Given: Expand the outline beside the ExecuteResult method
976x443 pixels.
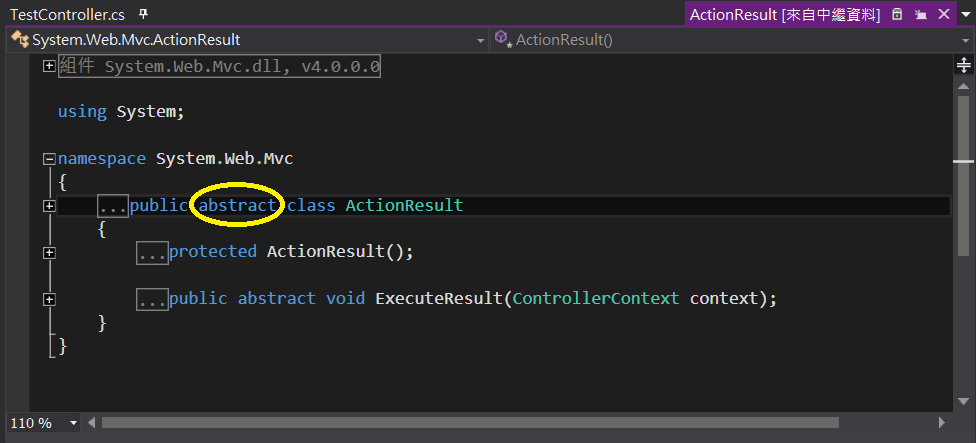Looking at the screenshot, I should [49, 298].
